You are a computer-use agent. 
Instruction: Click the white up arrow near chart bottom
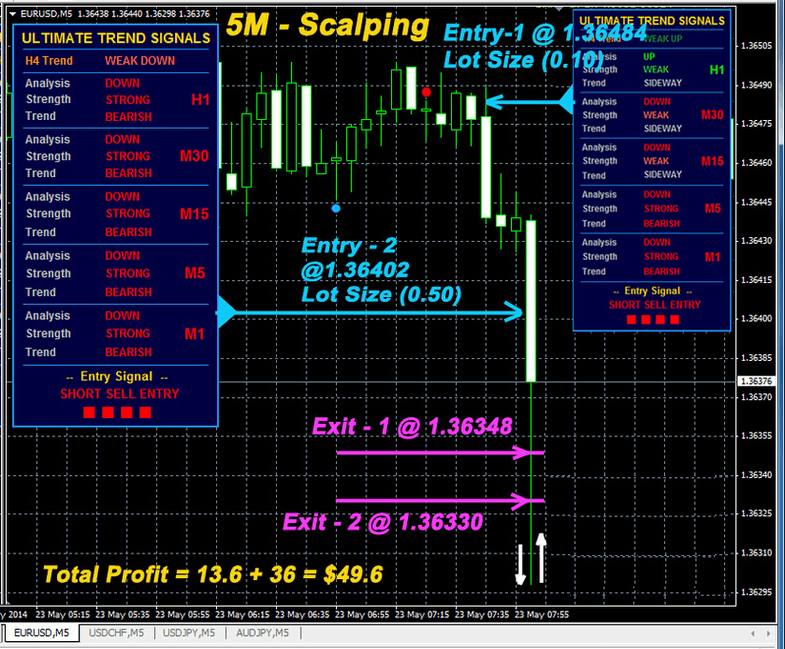tap(541, 558)
